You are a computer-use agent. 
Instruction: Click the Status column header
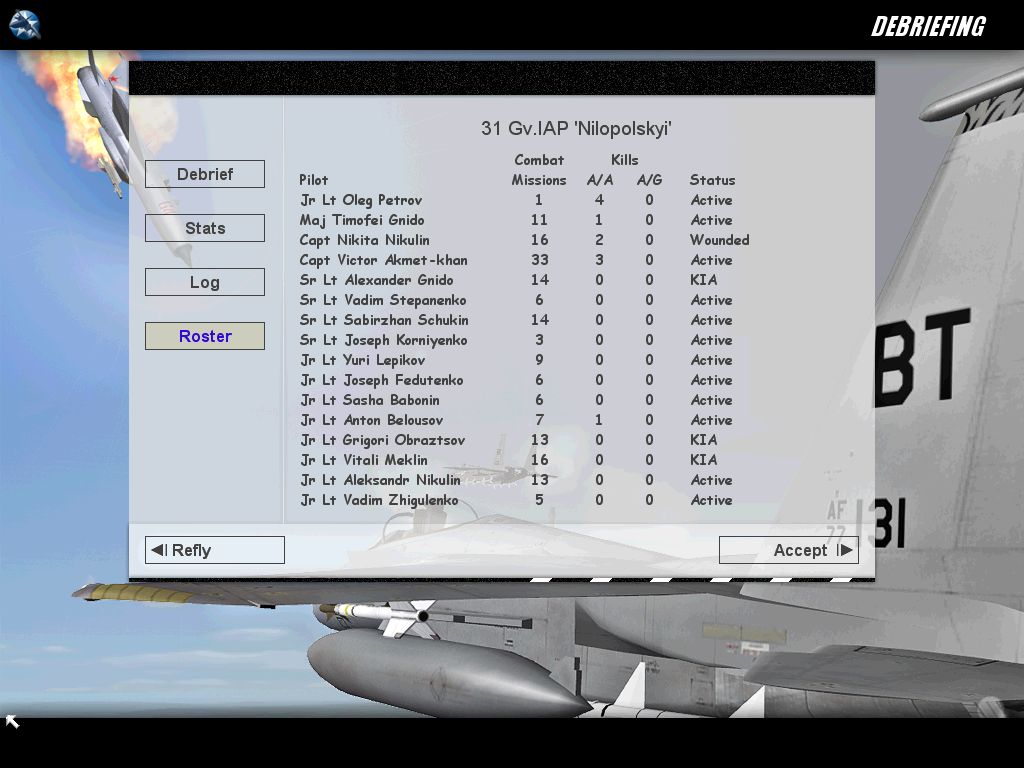click(712, 180)
